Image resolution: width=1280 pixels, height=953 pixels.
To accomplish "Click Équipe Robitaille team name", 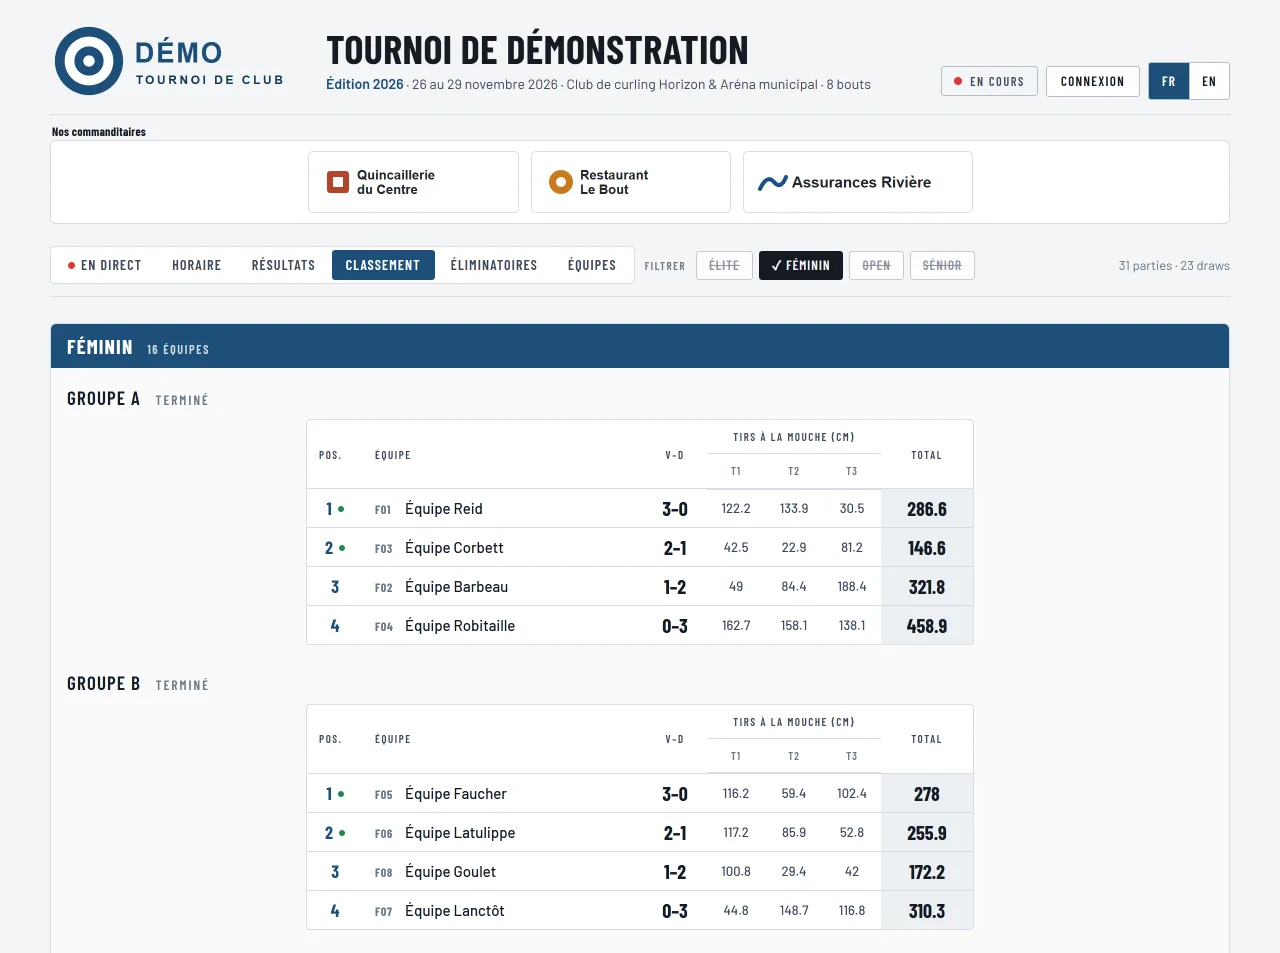I will (460, 626).
